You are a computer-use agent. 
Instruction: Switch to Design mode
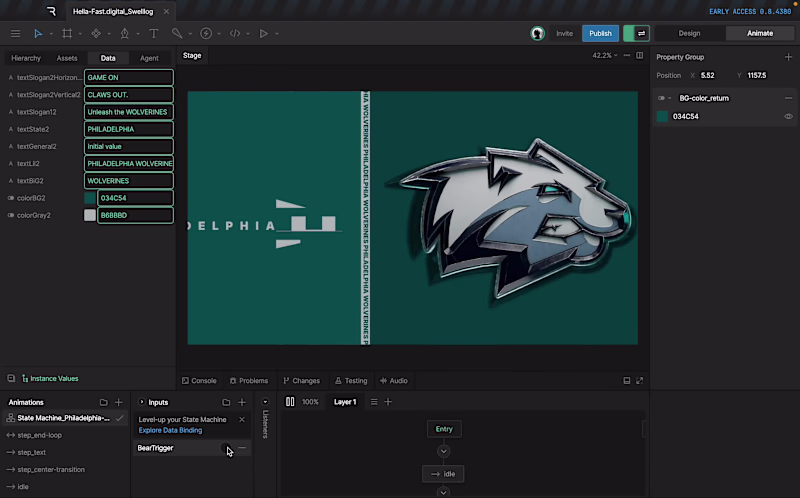[689, 33]
